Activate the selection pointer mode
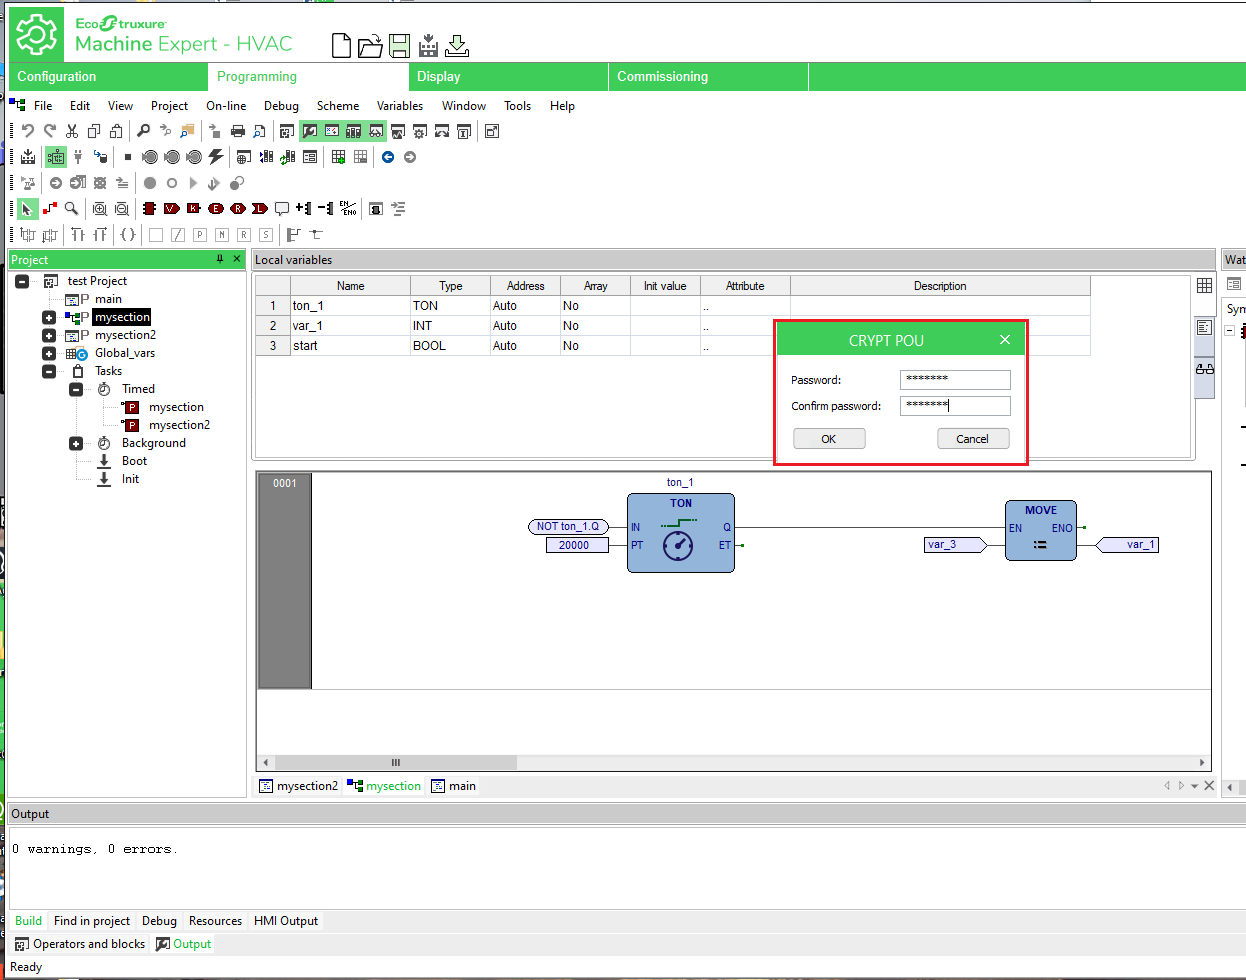This screenshot has width=1246, height=980. click(28, 209)
